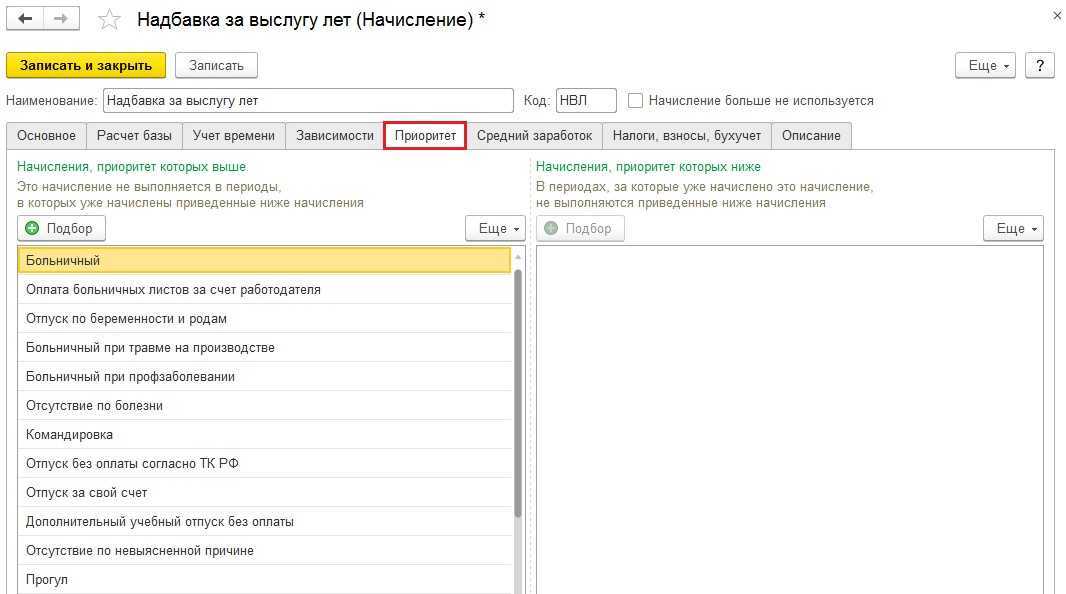Go to Налоги, взносы, бухучет tab
Screen dimensions: 1066x594
[x=687, y=135]
